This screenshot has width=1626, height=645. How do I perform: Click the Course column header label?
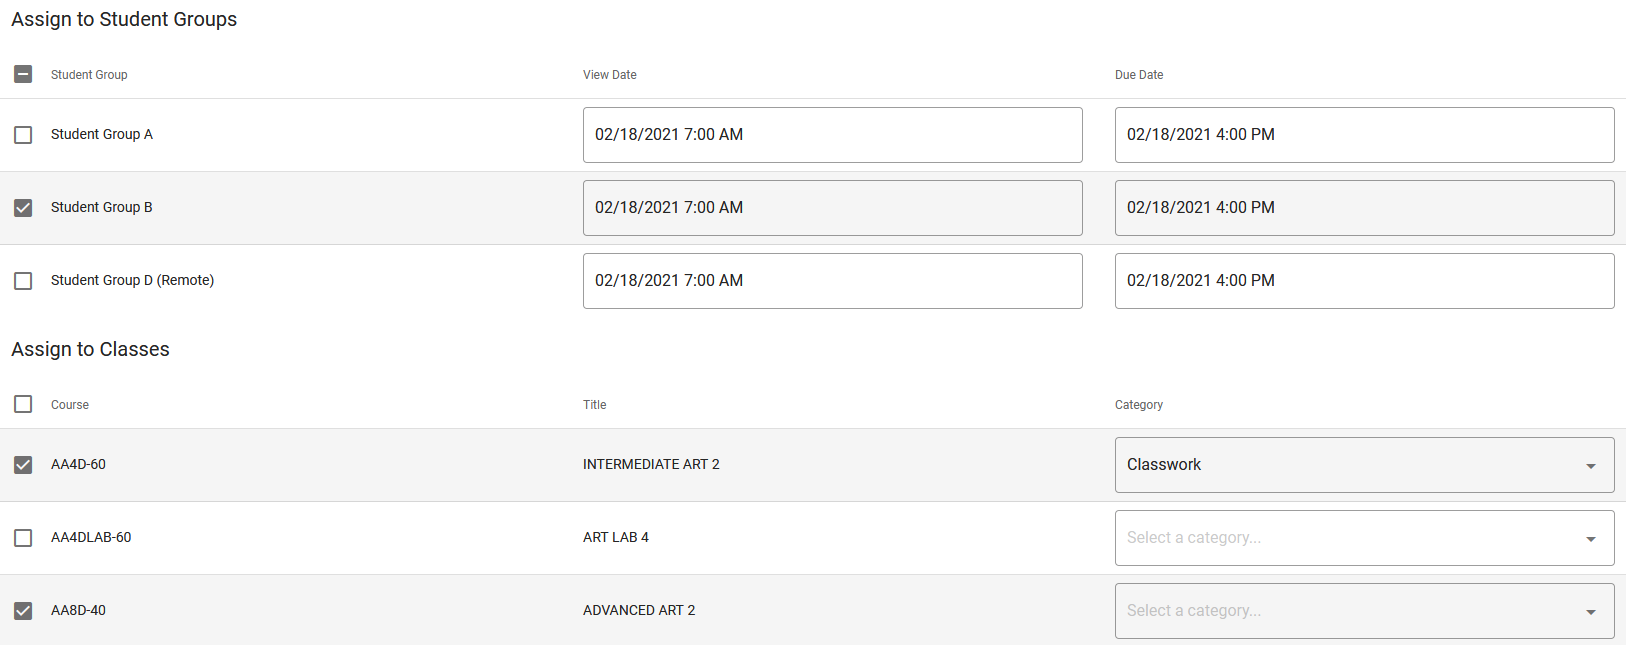tap(70, 405)
